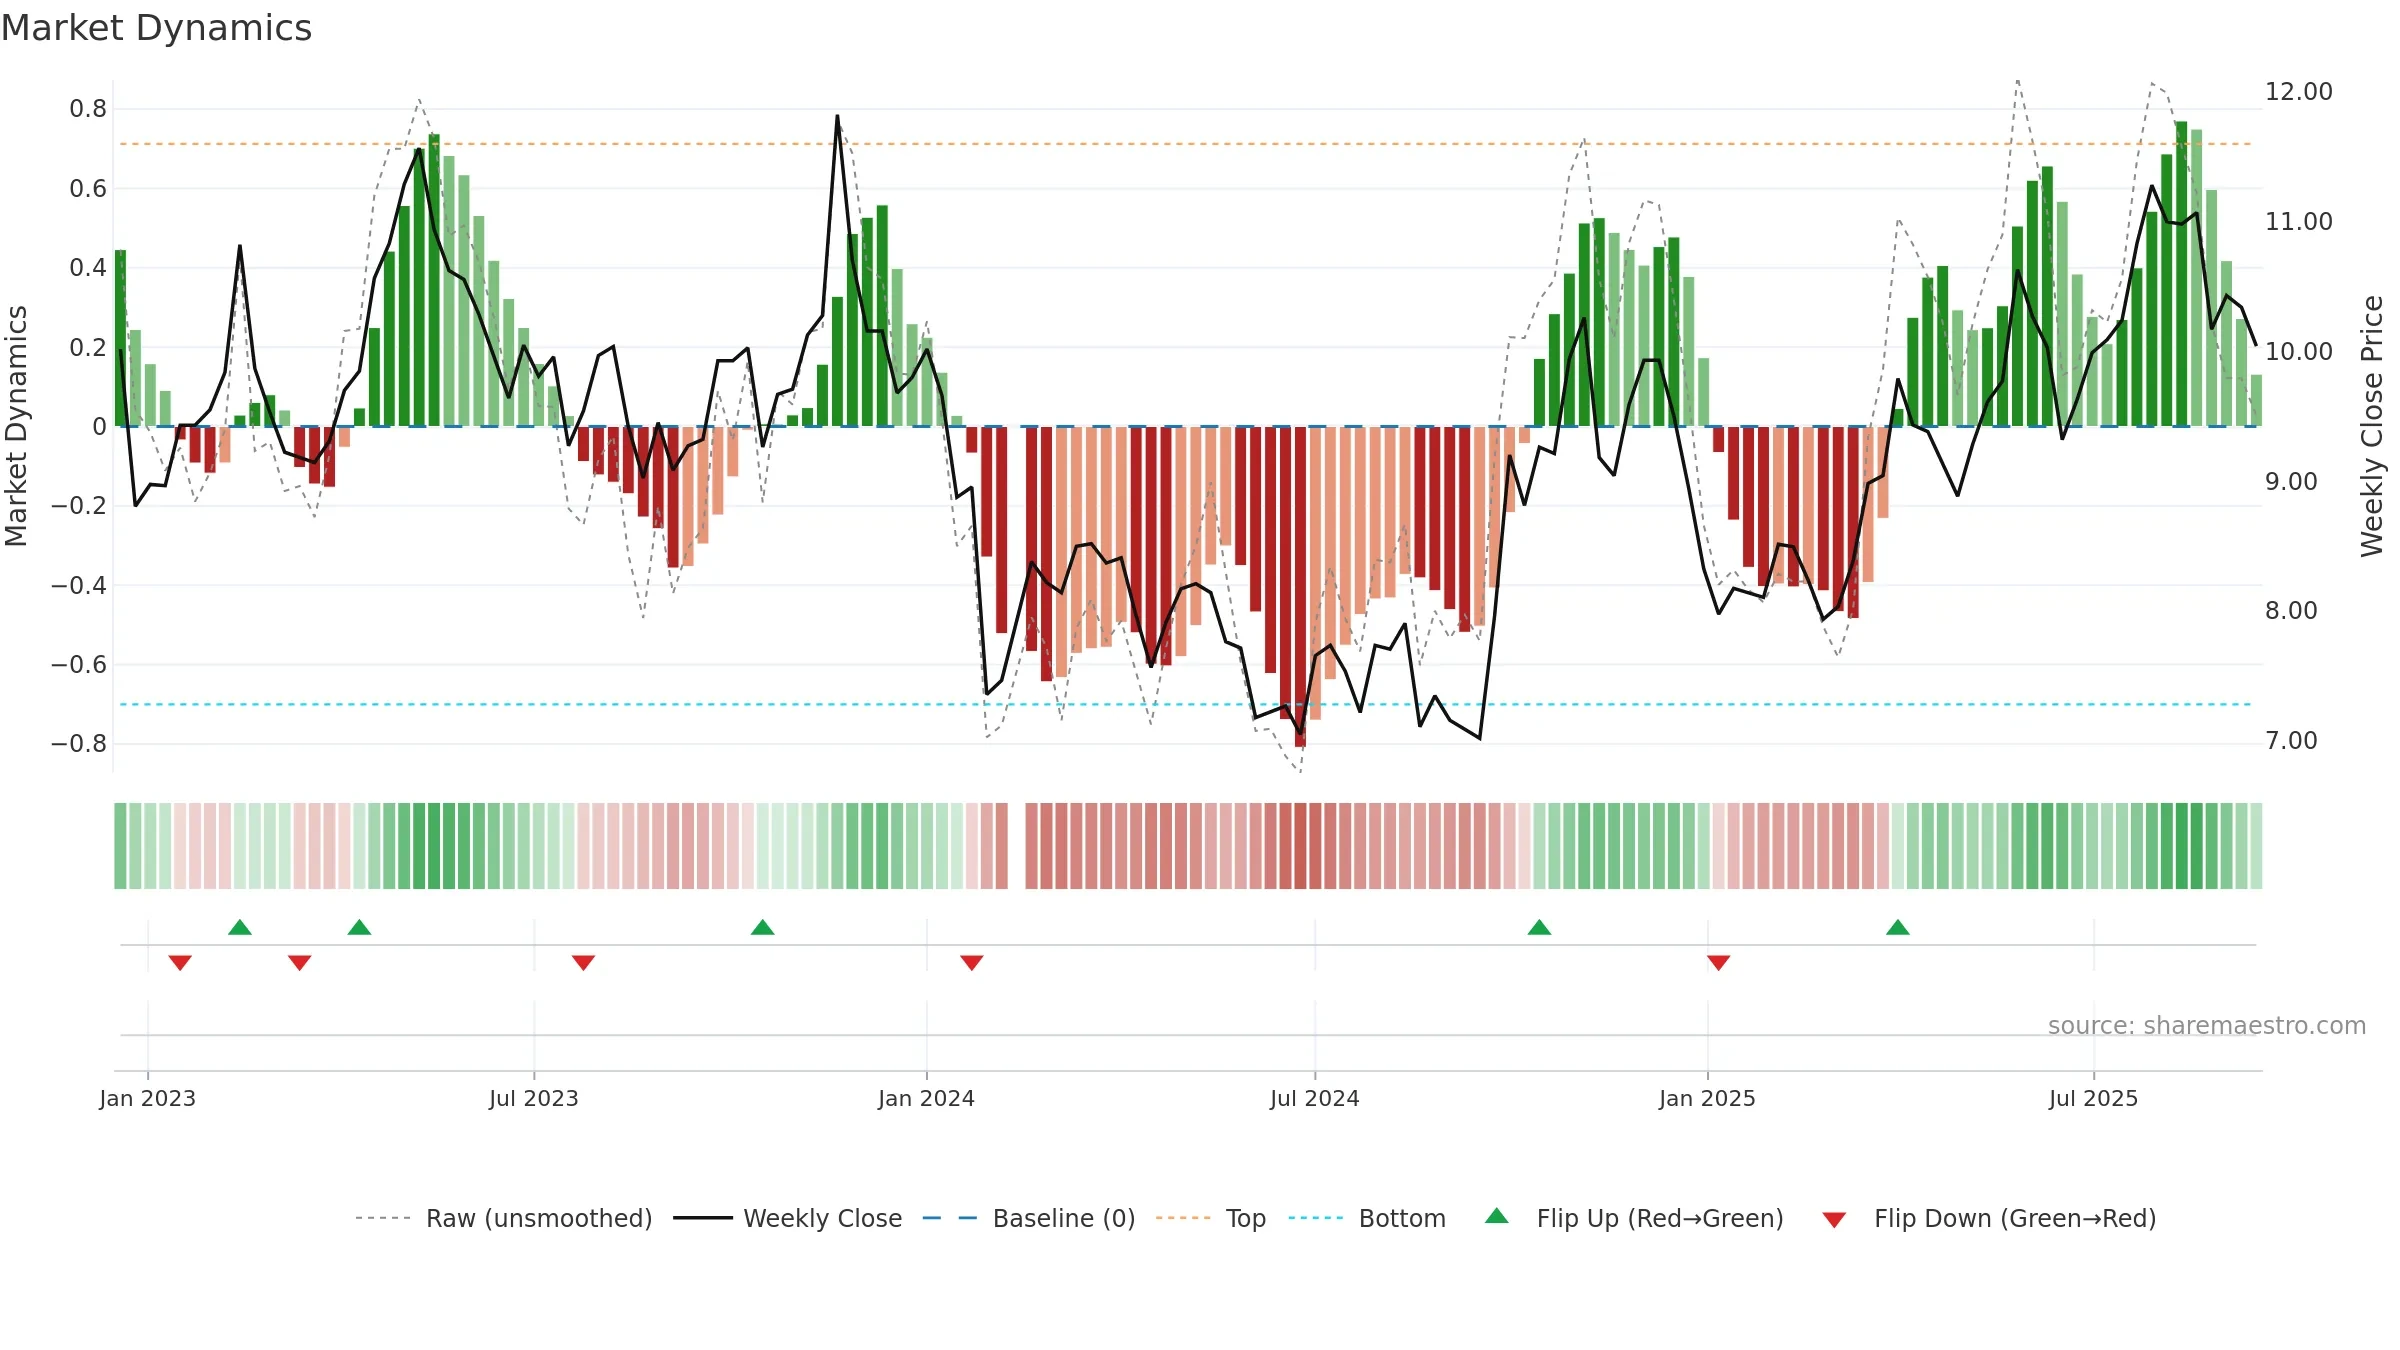This screenshot has height=1350, width=2400.
Task: Click the green flip-up marker in late 2023
Action: coord(763,927)
